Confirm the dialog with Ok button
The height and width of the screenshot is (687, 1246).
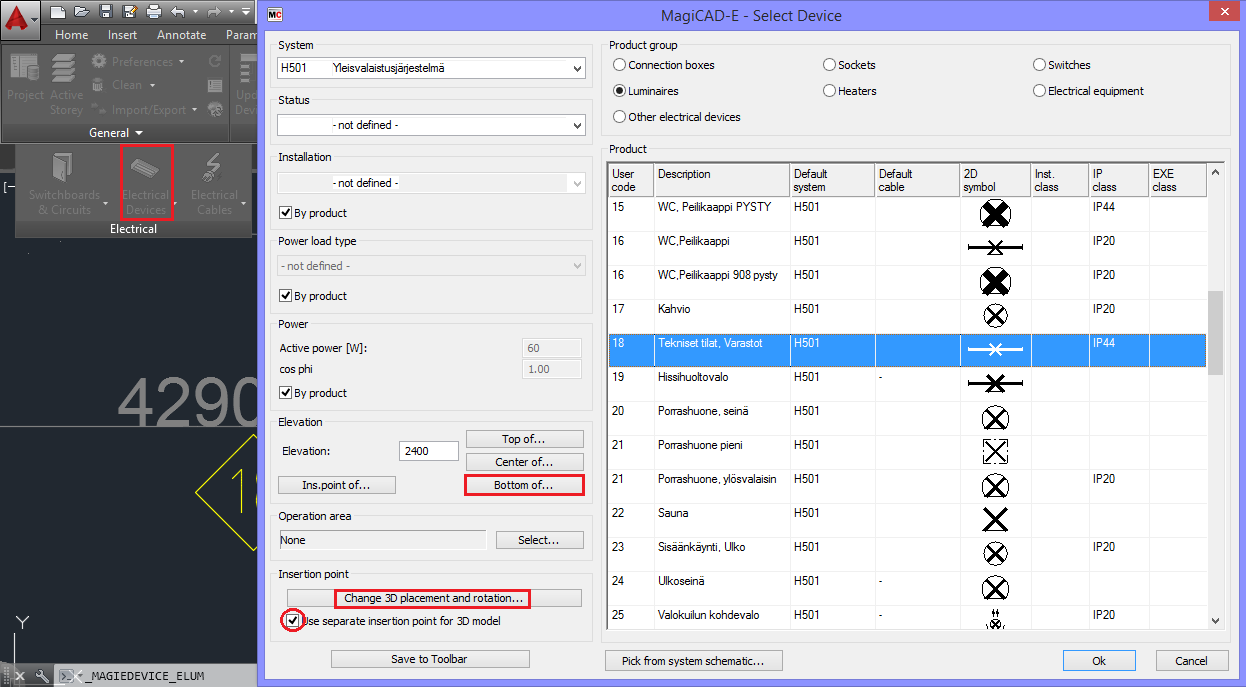1099,661
